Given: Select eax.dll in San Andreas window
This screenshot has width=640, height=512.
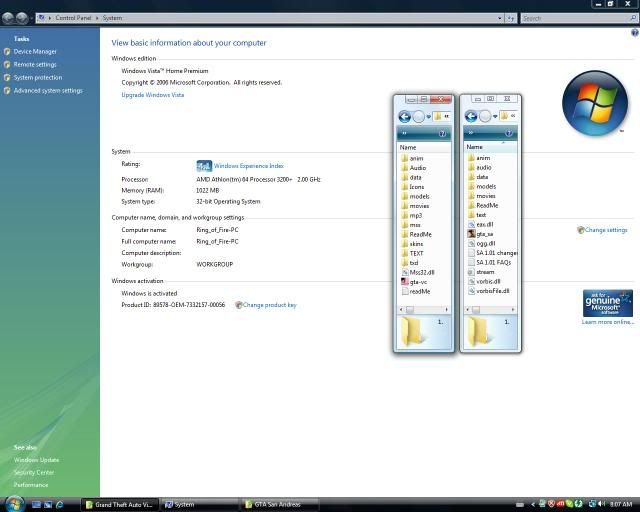Looking at the screenshot, I should point(480,224).
